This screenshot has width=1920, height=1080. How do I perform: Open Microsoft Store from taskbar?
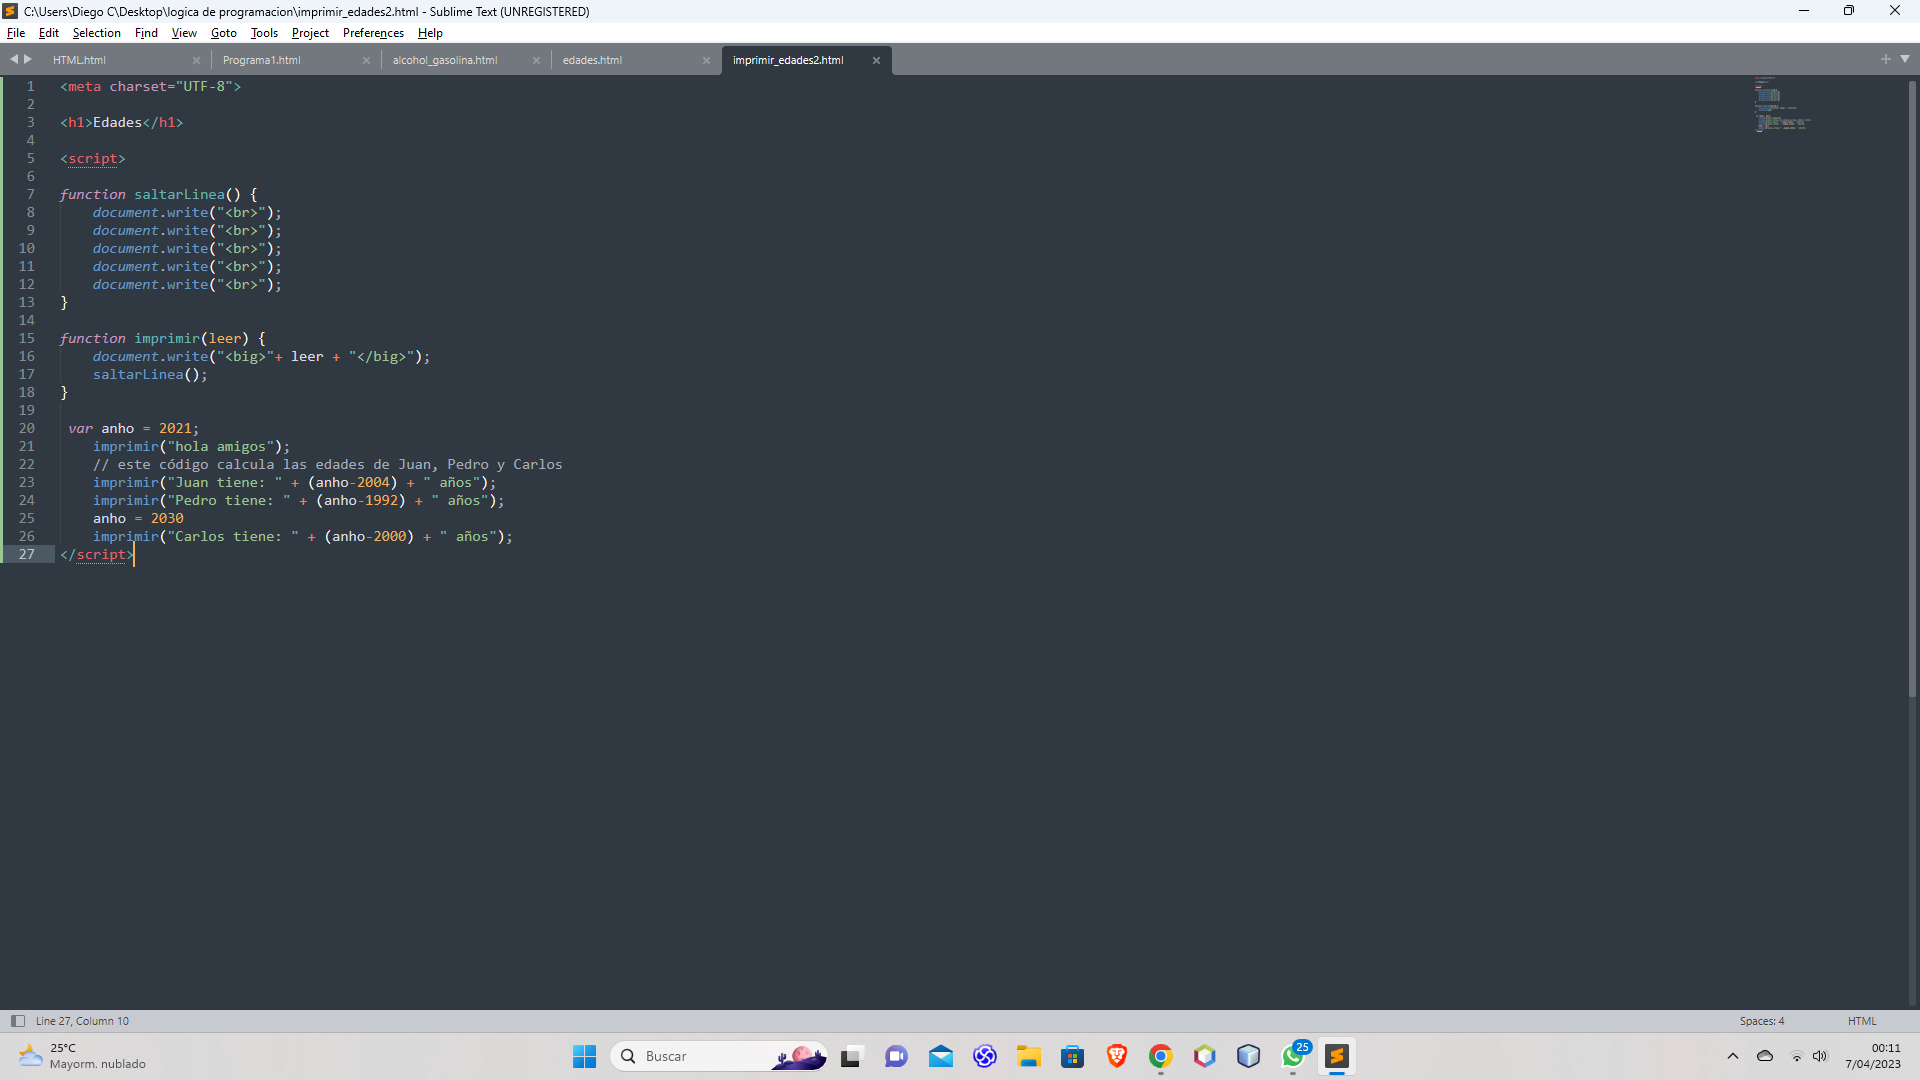pos(1073,1056)
